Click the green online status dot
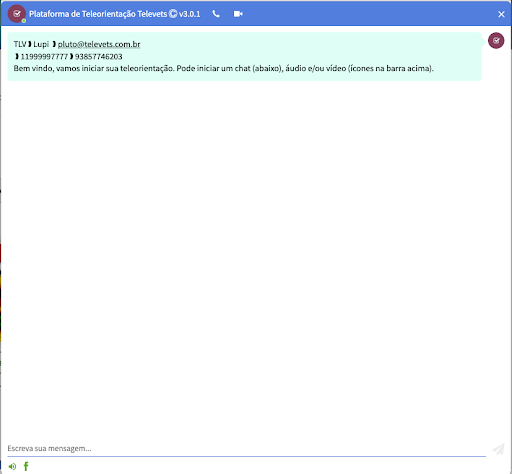512x474 pixels. (24, 21)
